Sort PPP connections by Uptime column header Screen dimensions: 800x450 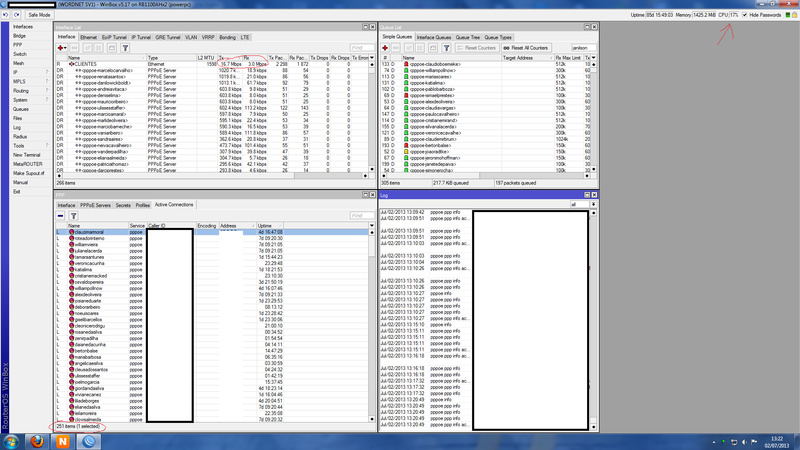tap(269, 226)
